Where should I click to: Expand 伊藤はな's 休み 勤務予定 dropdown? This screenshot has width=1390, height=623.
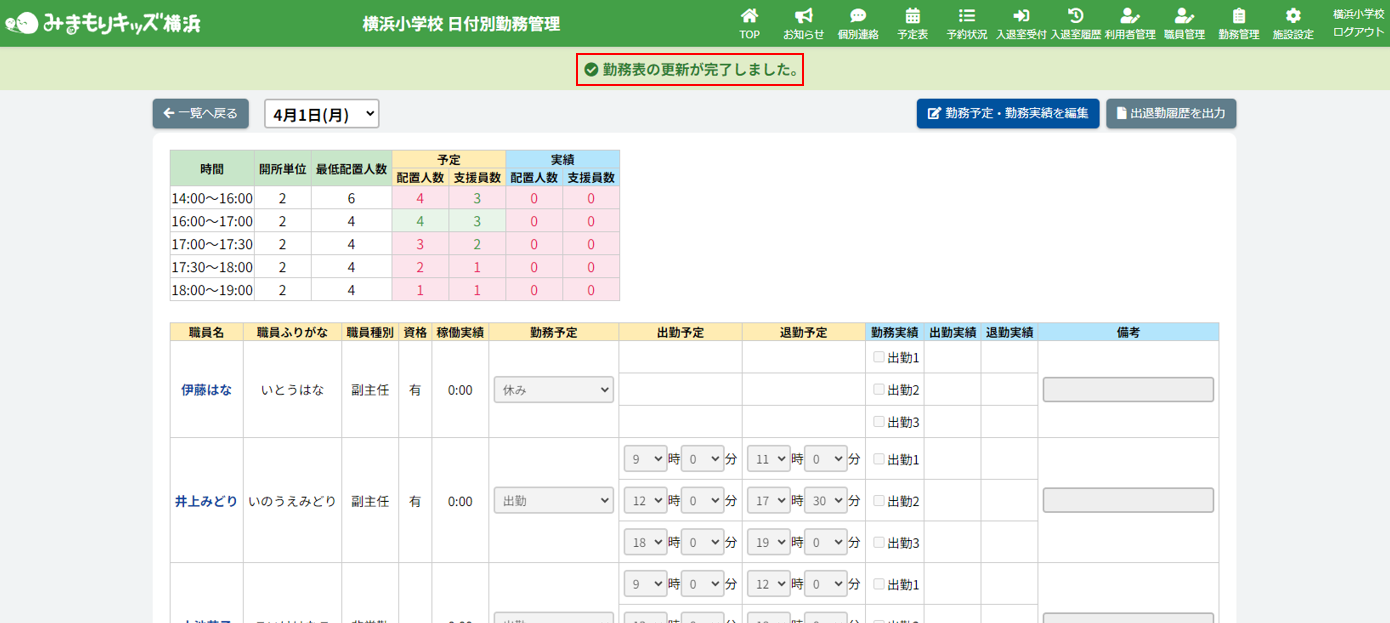(553, 390)
